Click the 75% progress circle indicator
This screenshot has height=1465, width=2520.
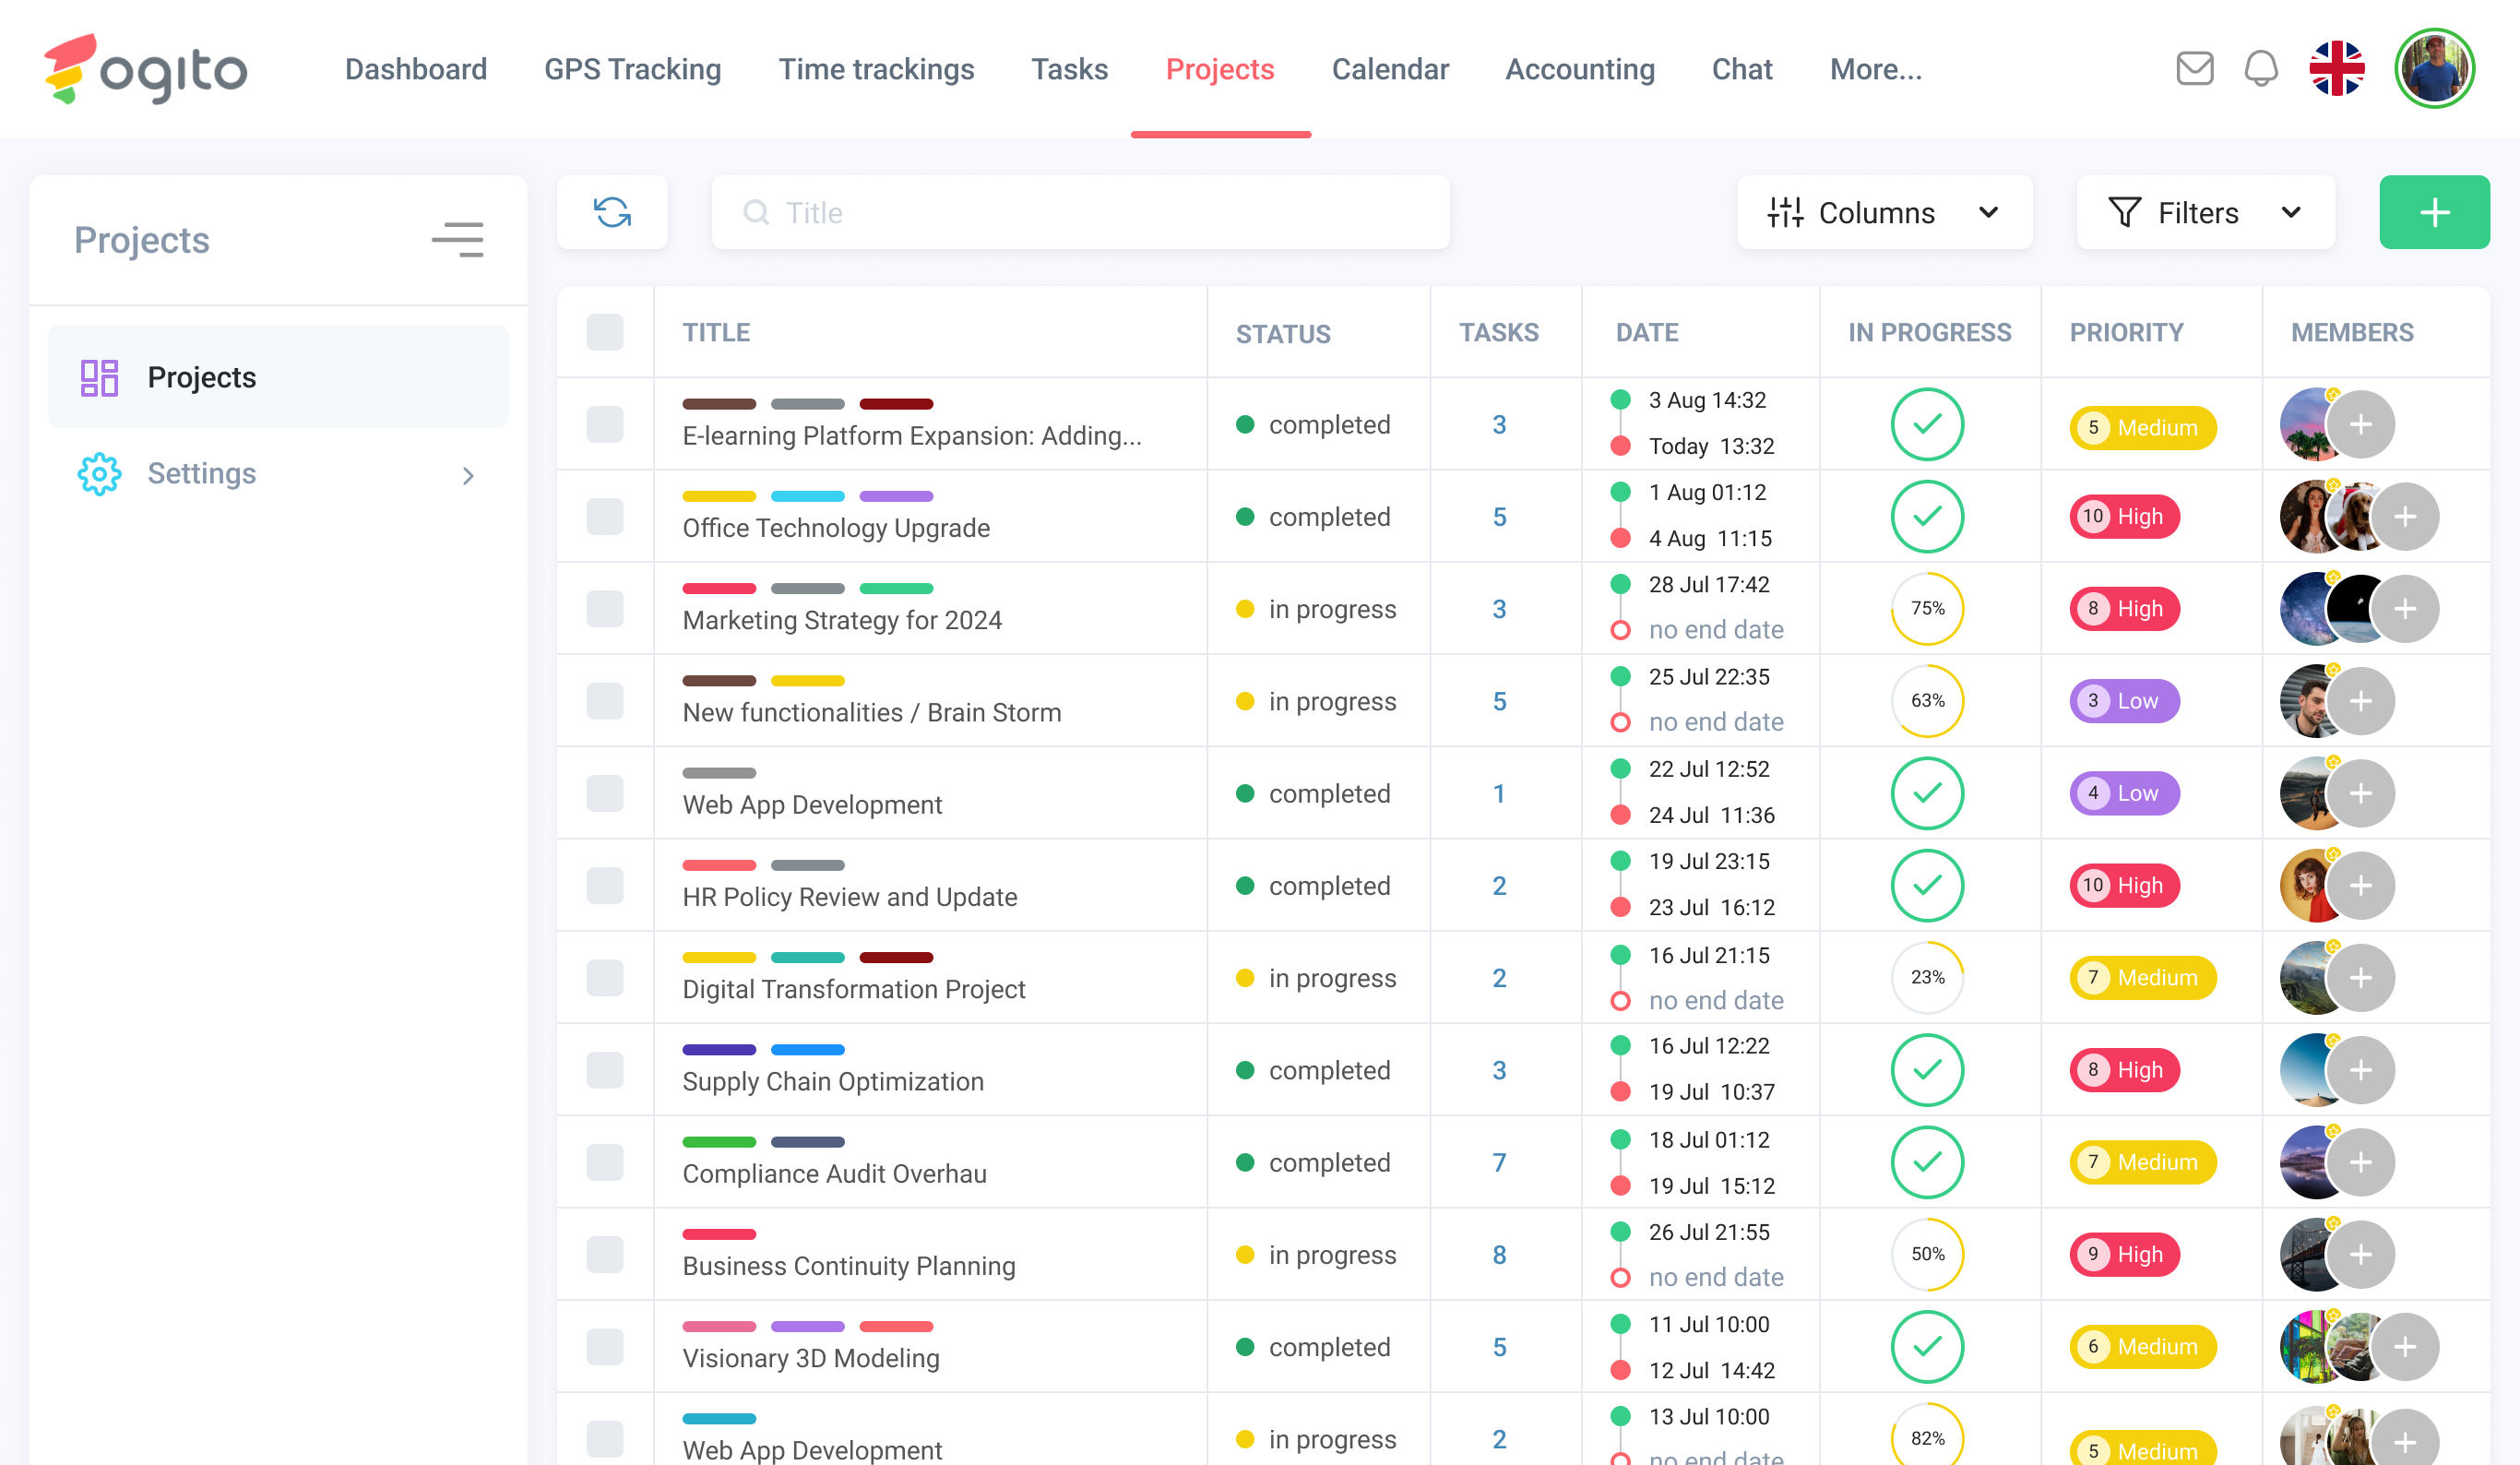point(1927,609)
